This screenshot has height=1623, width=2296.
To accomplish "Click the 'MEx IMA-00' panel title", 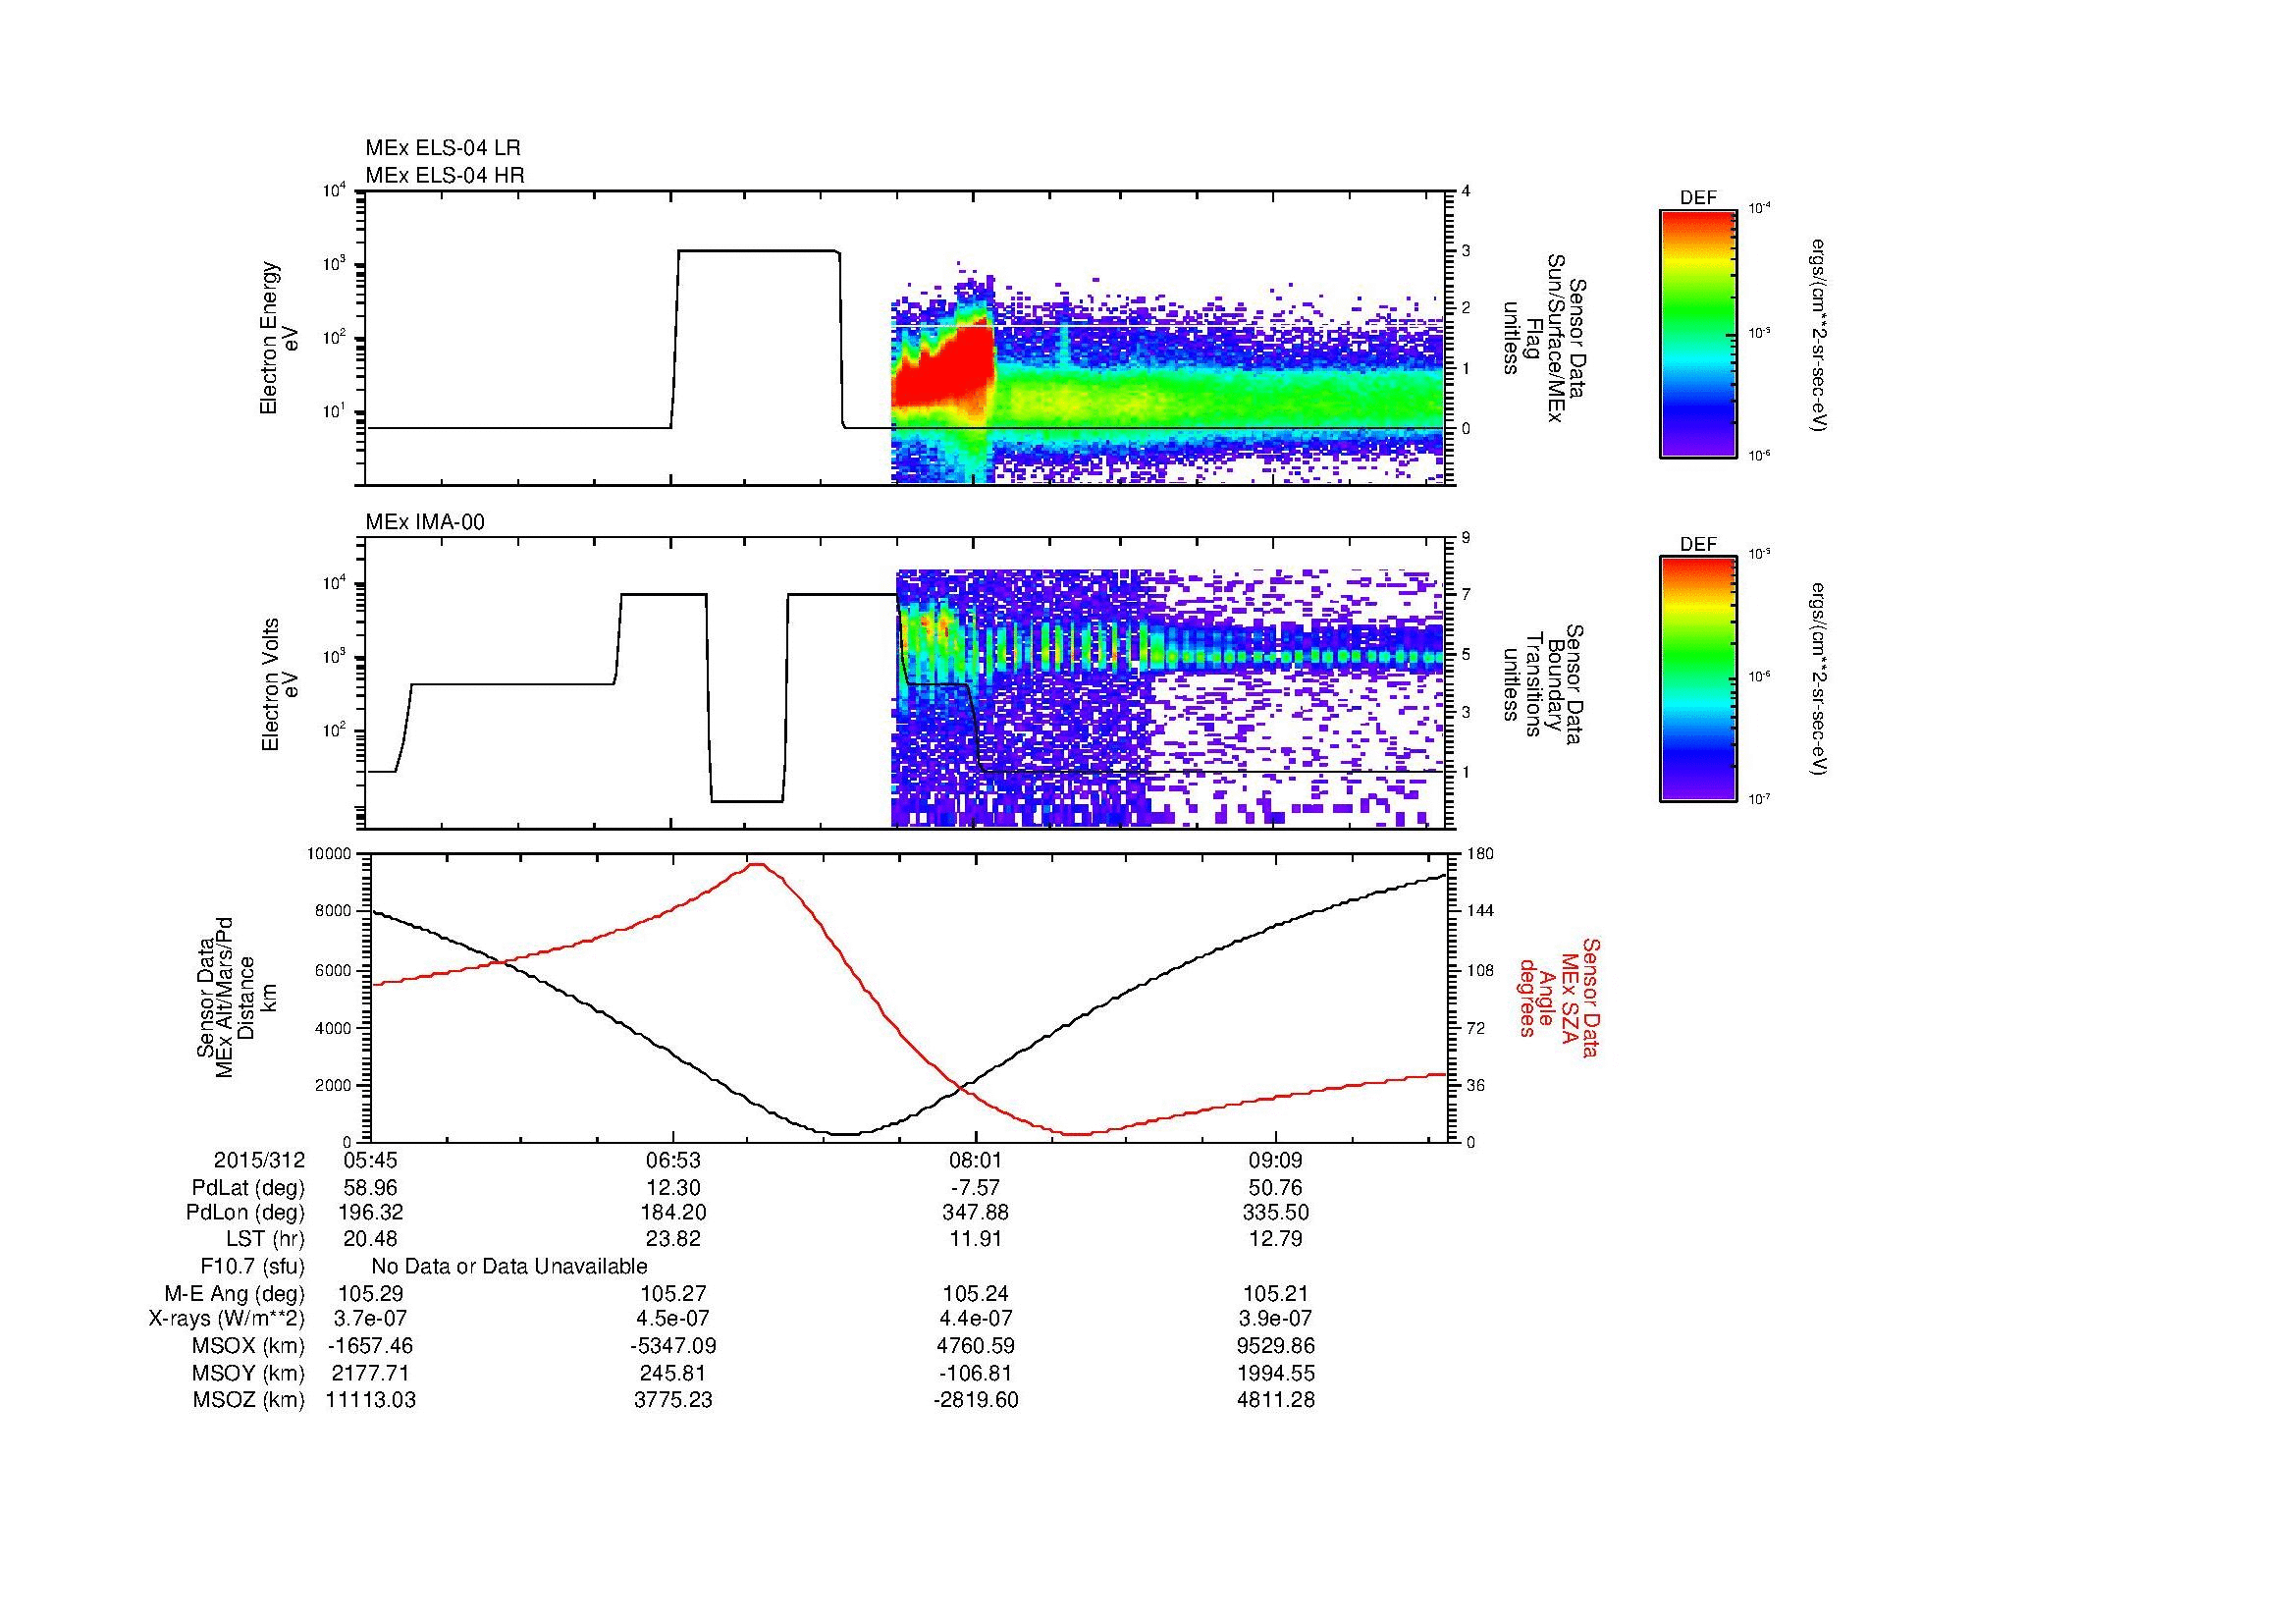I will tap(425, 522).
